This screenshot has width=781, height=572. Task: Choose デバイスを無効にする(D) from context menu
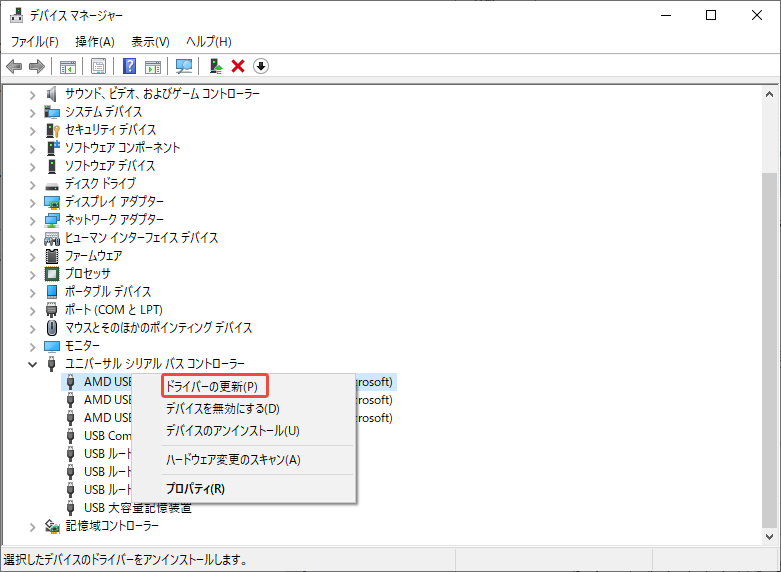tap(244, 409)
